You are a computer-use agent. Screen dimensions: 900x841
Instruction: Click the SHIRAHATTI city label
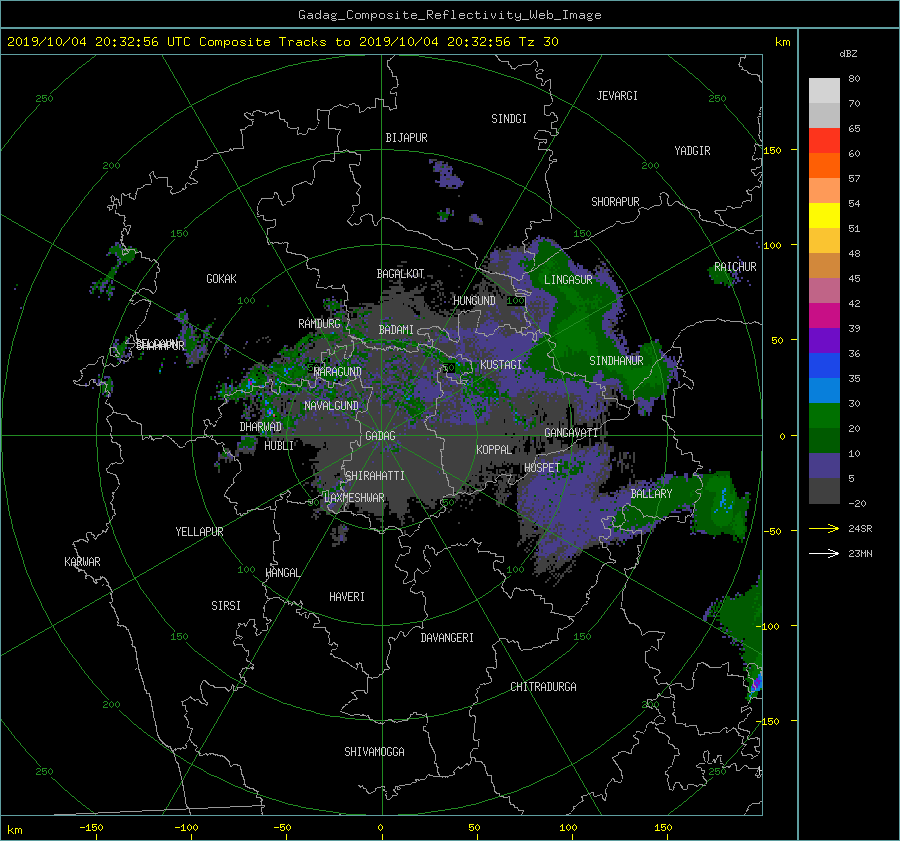pyautogui.click(x=375, y=476)
